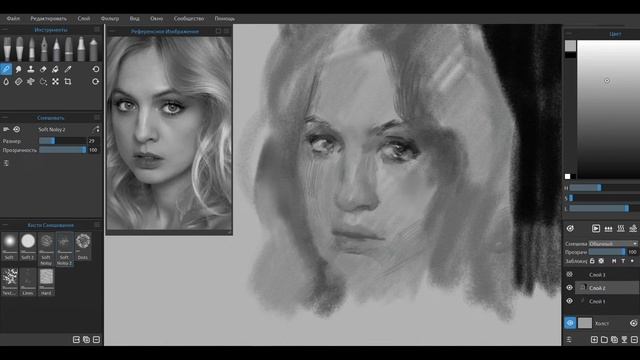Click the Холст canvas color swatch
The image size is (640, 360).
pos(585,323)
